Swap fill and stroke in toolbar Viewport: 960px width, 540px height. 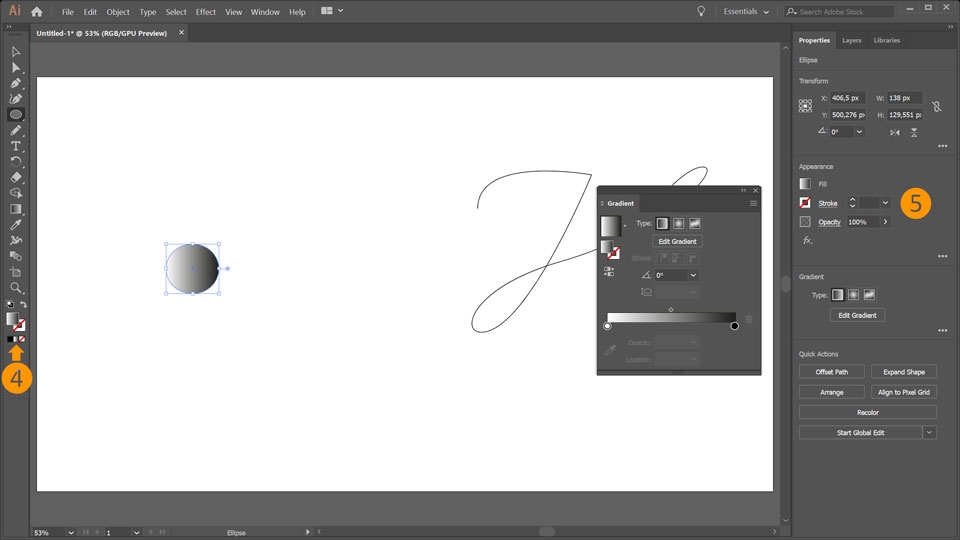(23, 304)
